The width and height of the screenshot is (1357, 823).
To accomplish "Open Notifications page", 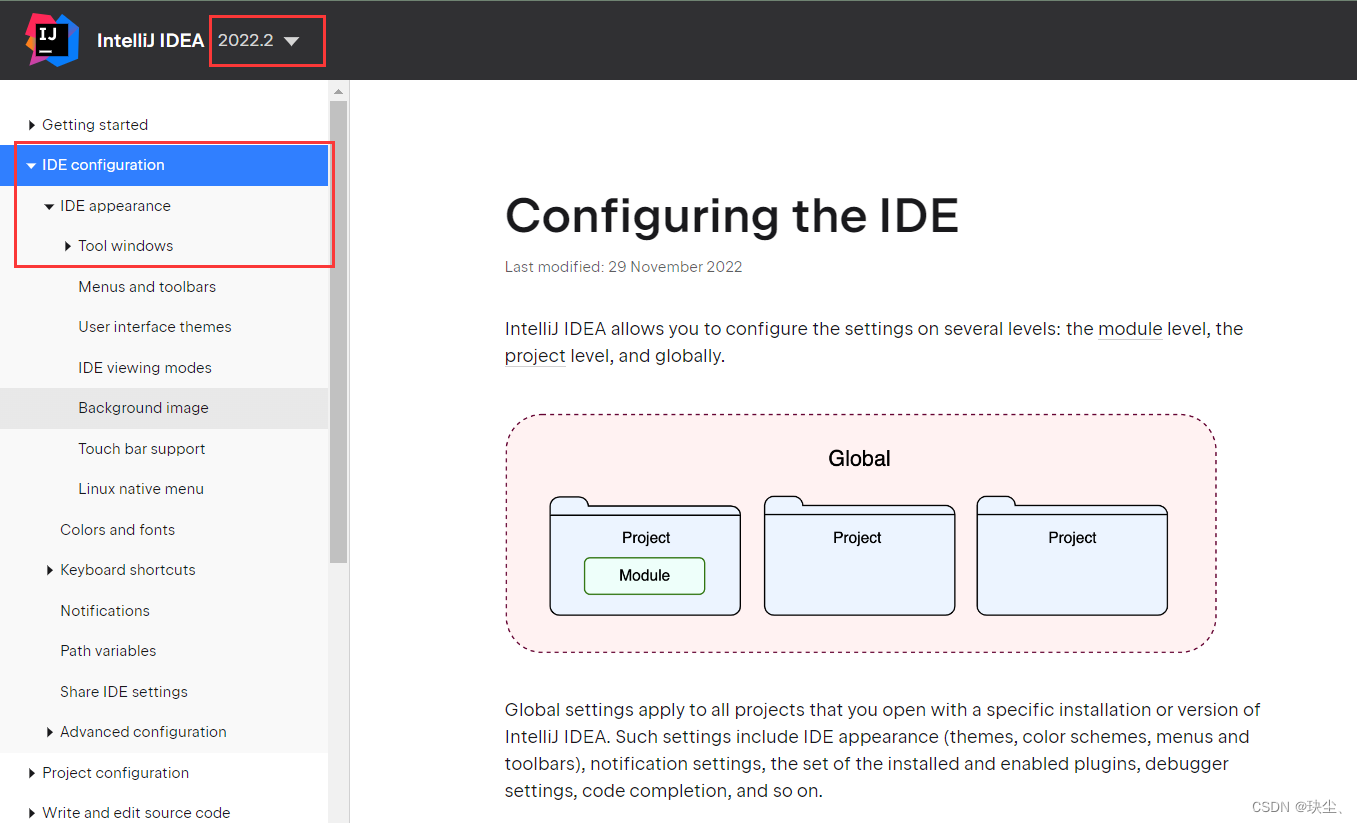I will tap(105, 611).
